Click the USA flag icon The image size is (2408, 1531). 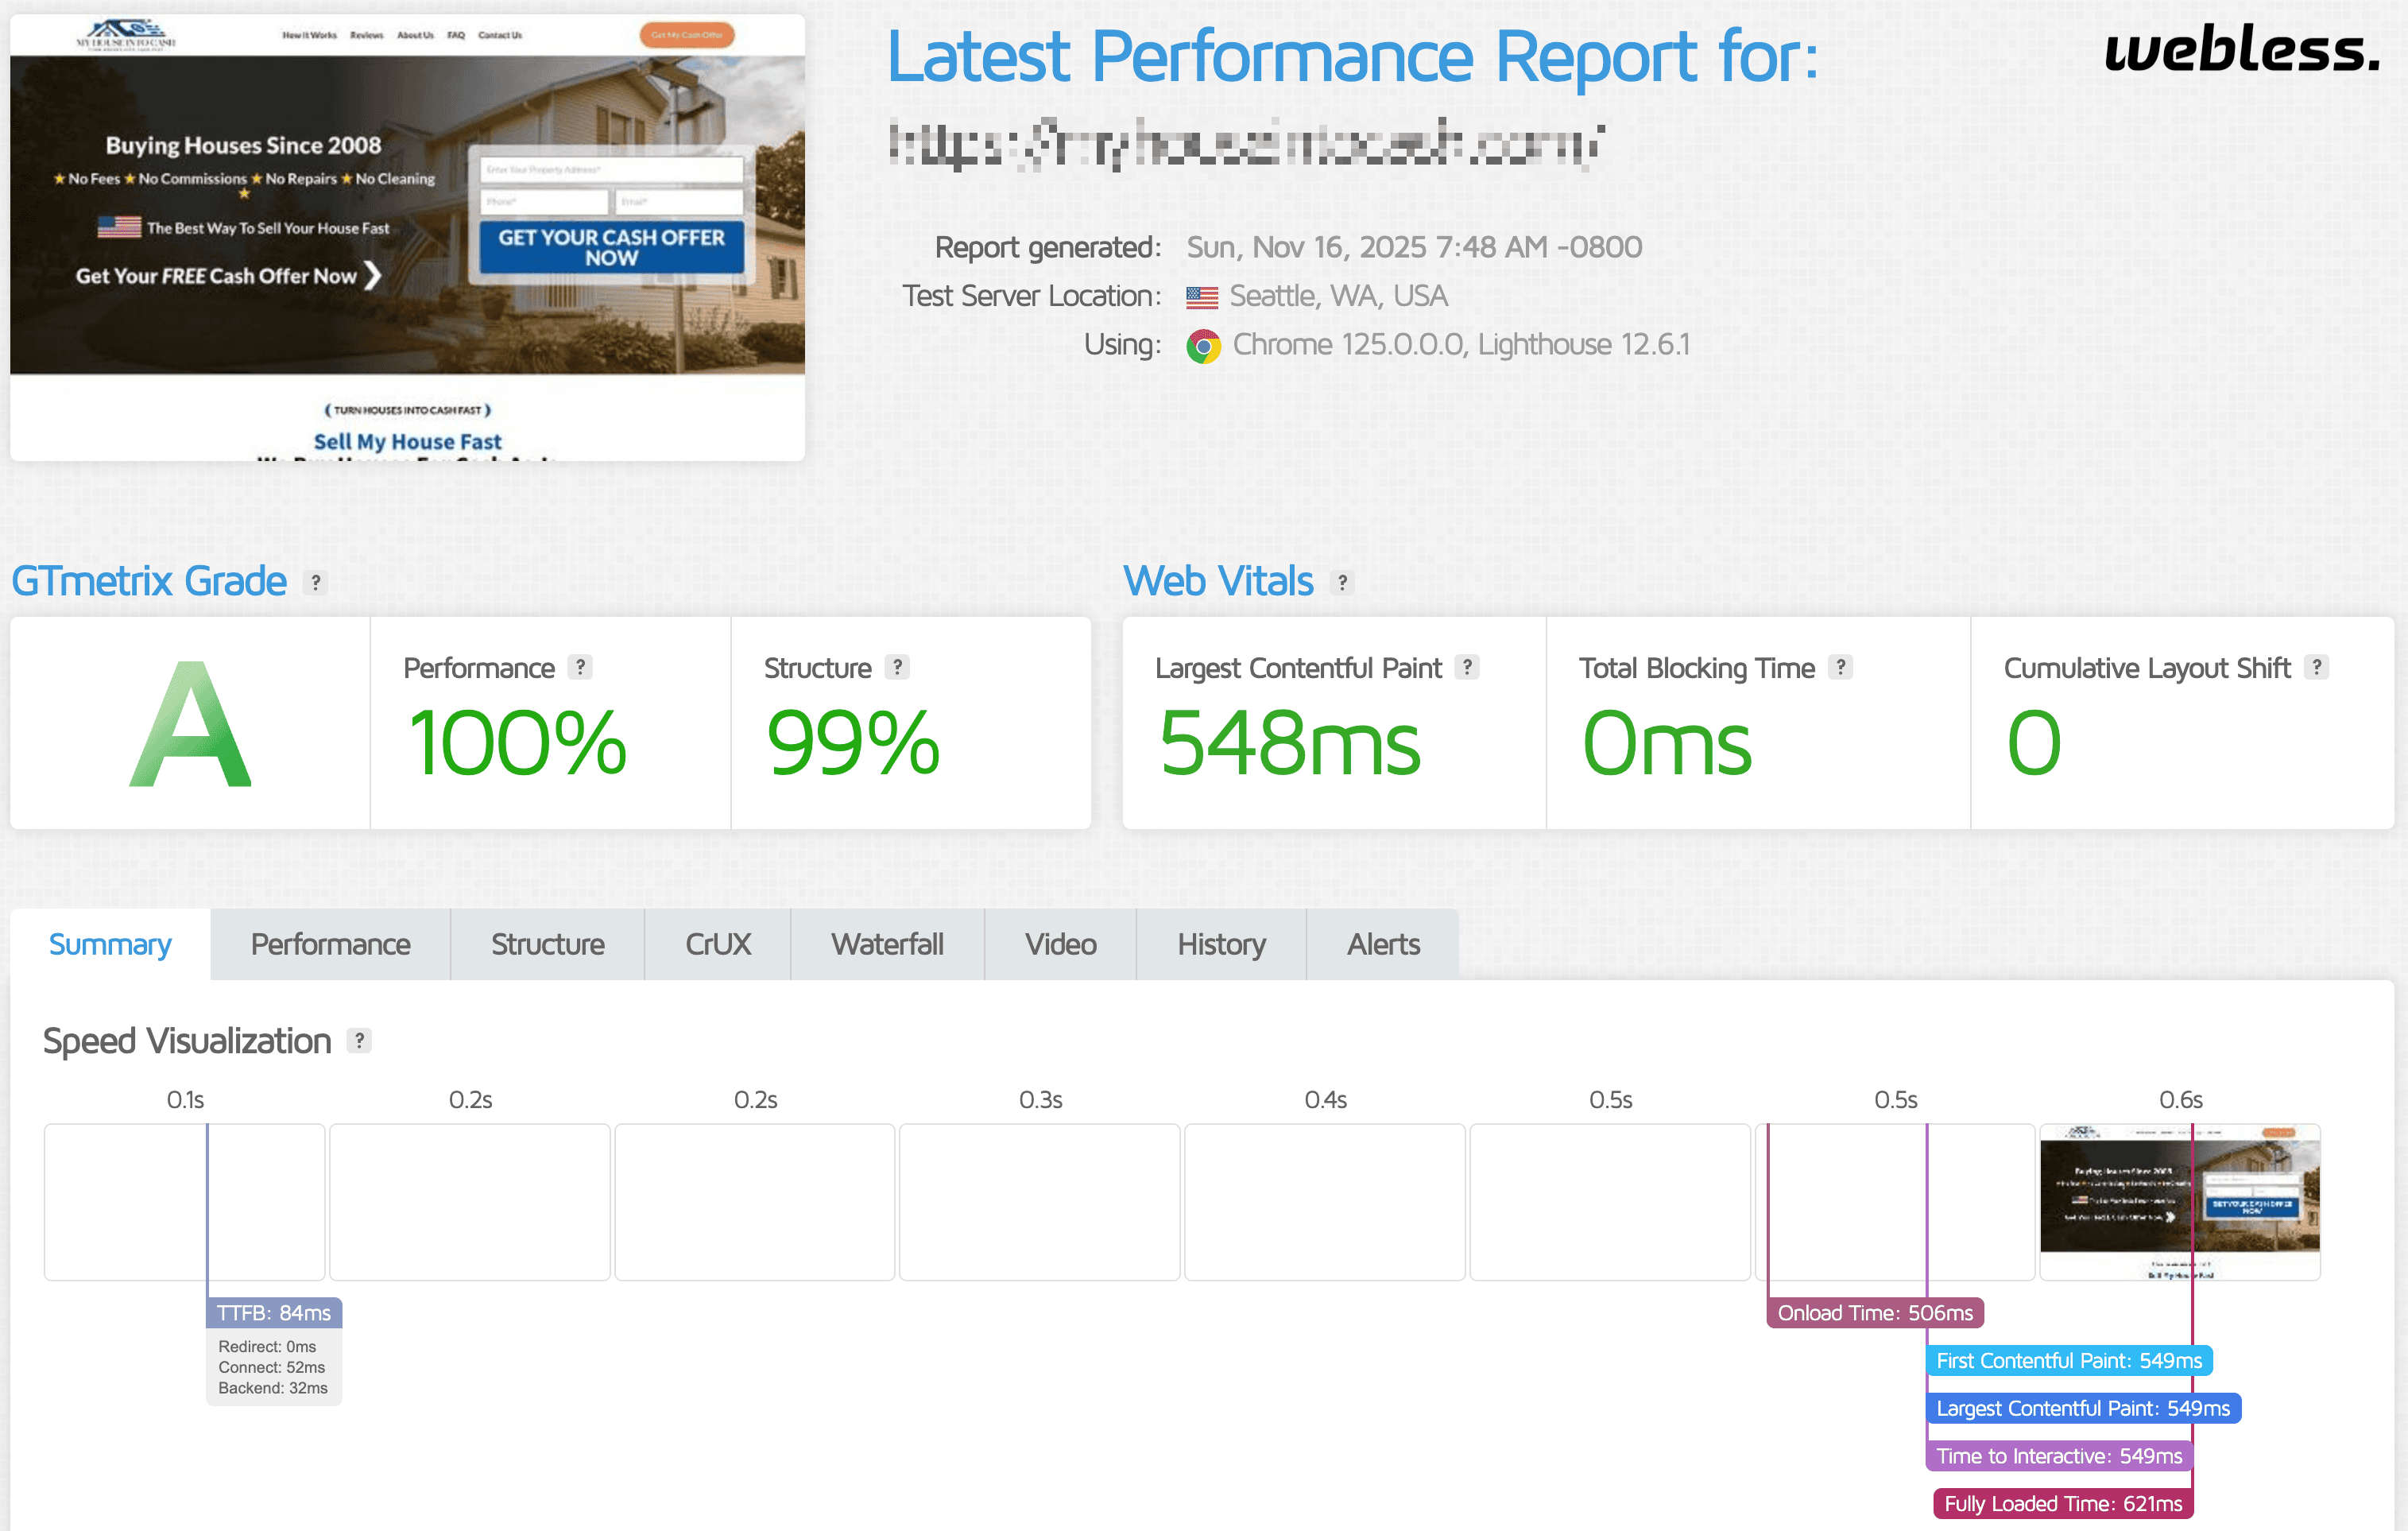click(x=1202, y=297)
